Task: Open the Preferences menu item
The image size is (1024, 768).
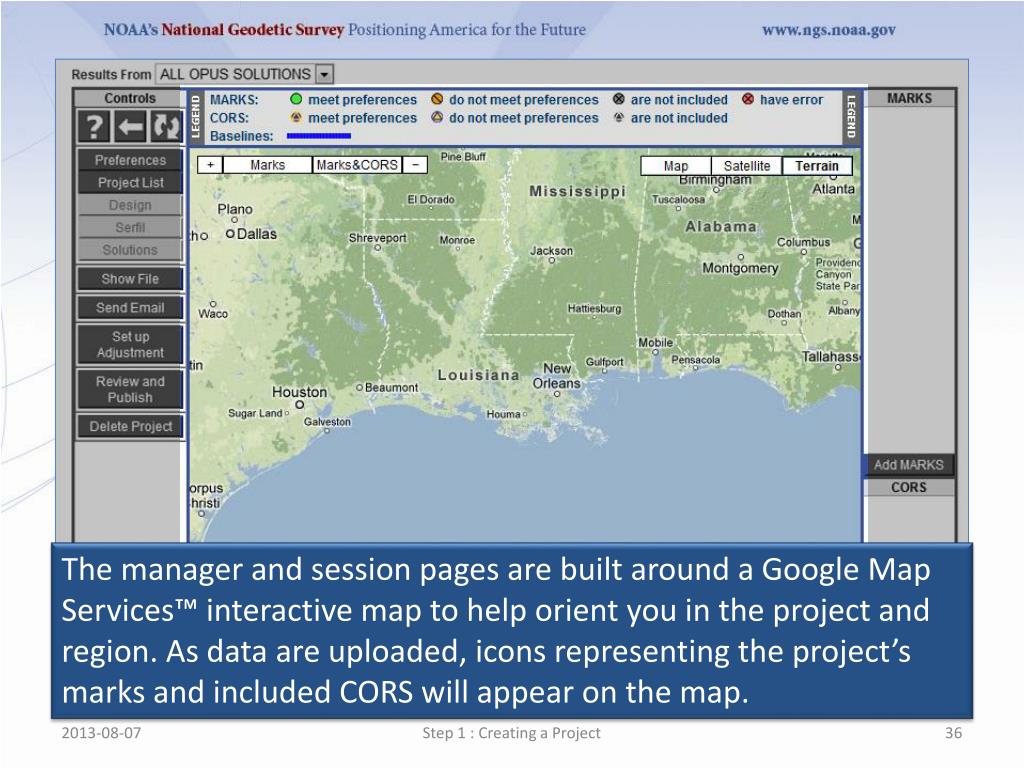Action: pos(130,160)
